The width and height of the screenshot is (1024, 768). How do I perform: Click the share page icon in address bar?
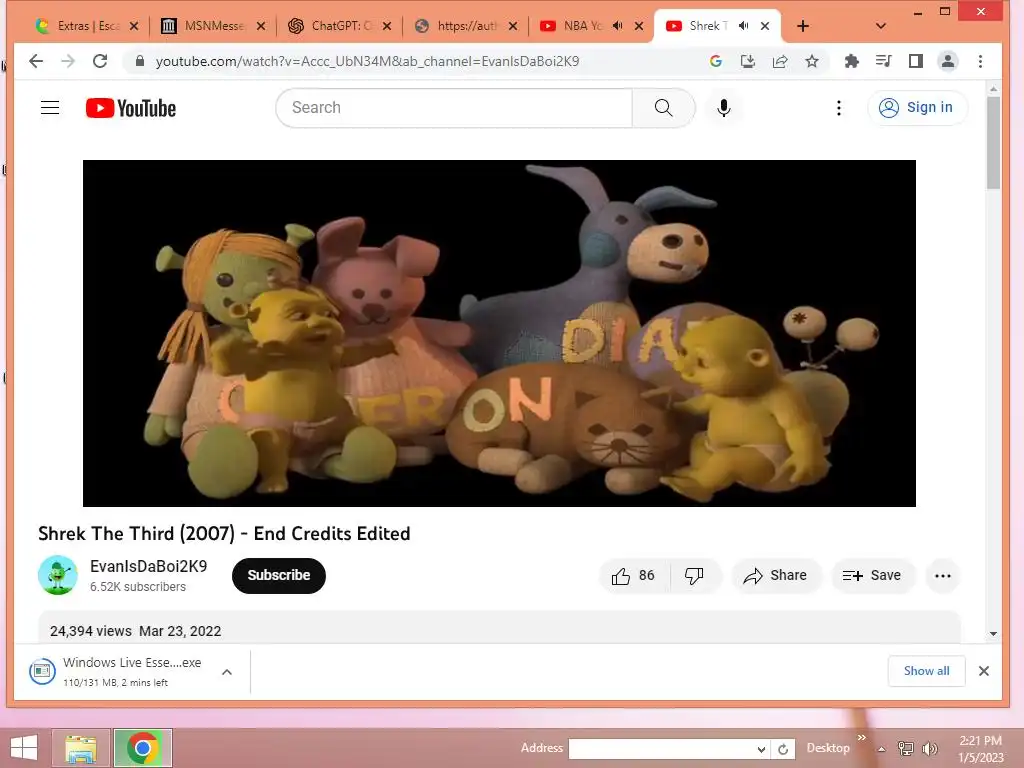[780, 61]
